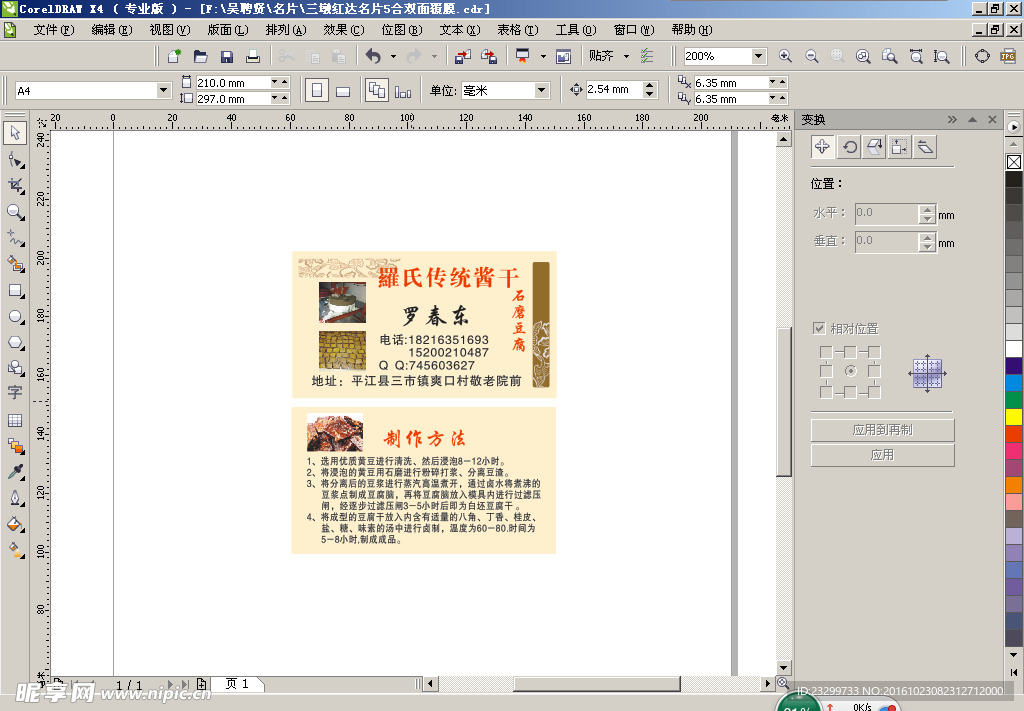
Task: Expand the A4 paper size dropdown
Action: (x=164, y=91)
